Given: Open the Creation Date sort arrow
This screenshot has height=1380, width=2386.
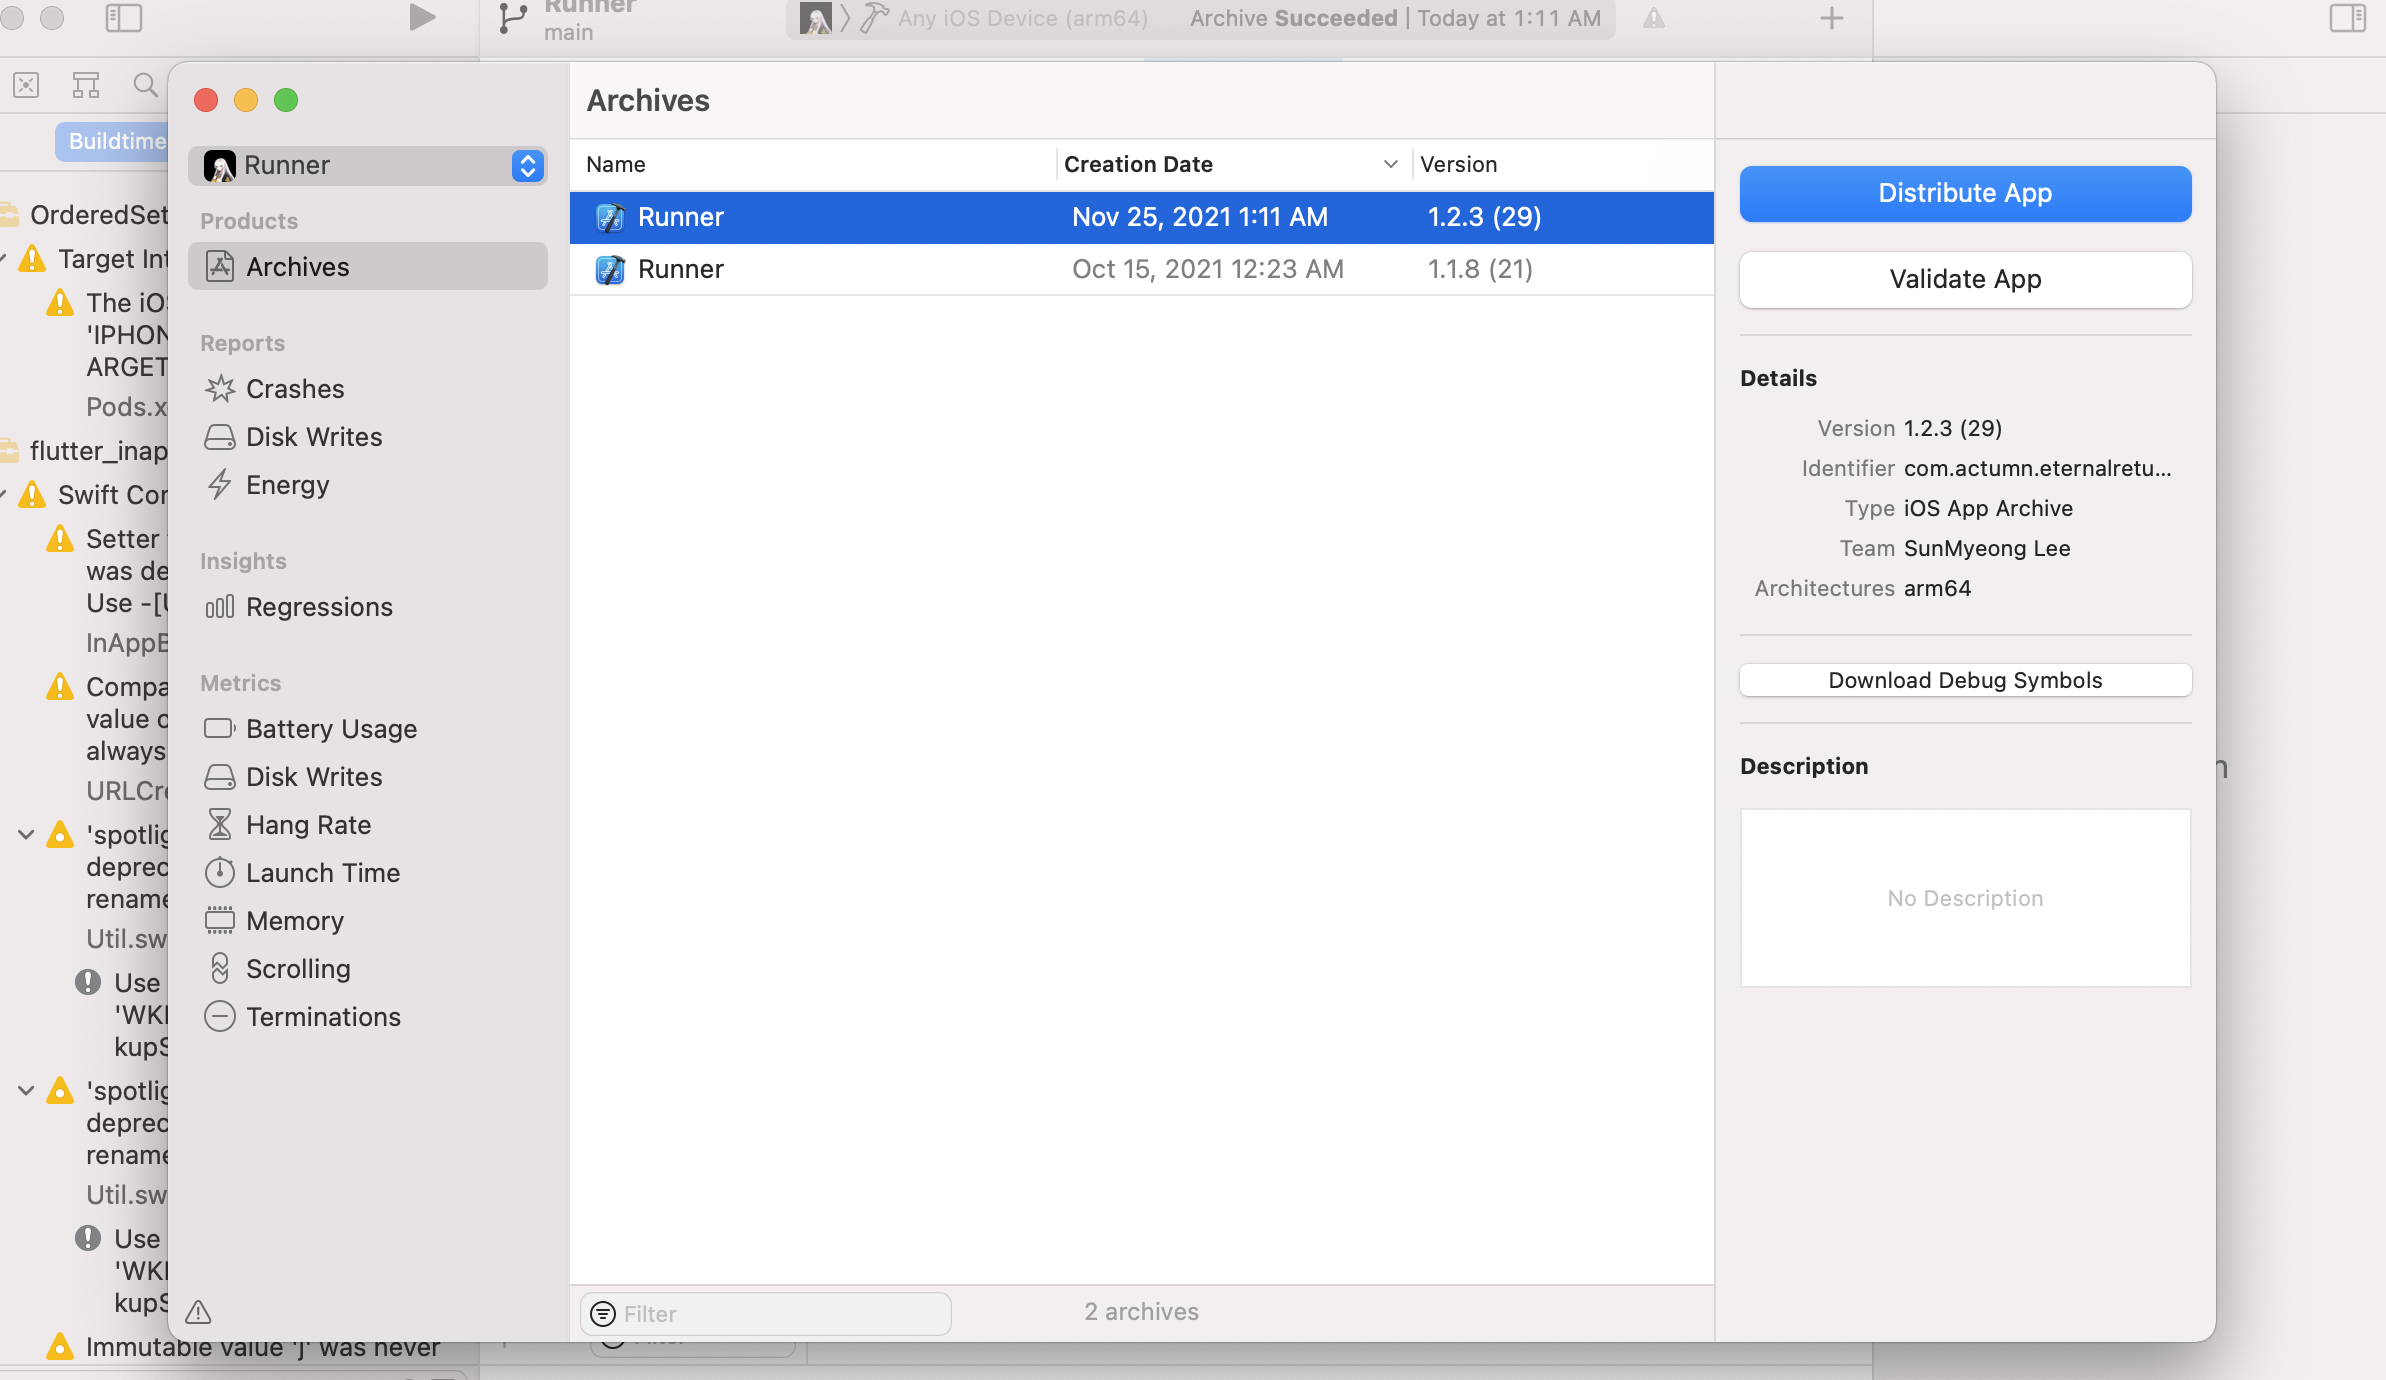Looking at the screenshot, I should [1390, 164].
